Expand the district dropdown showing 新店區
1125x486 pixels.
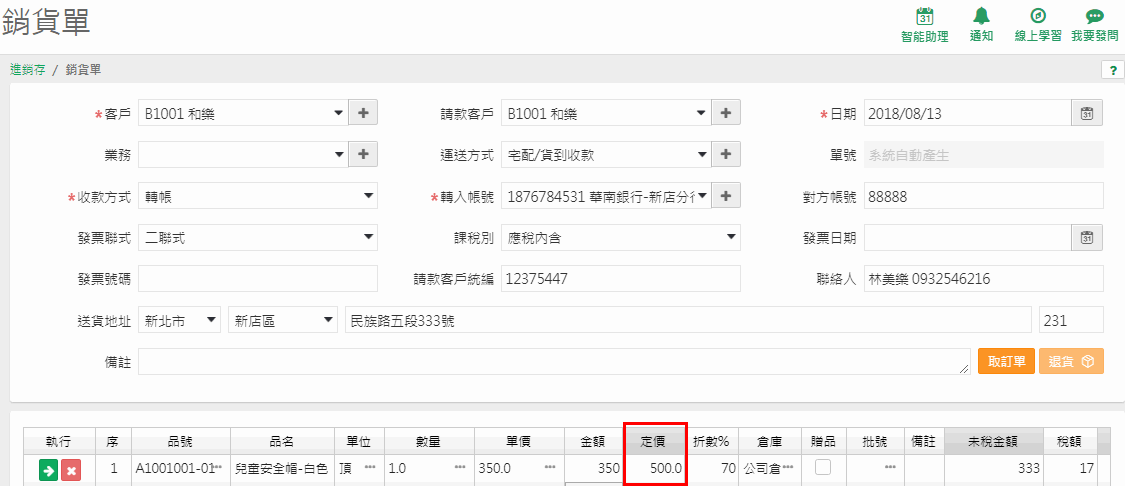click(328, 320)
